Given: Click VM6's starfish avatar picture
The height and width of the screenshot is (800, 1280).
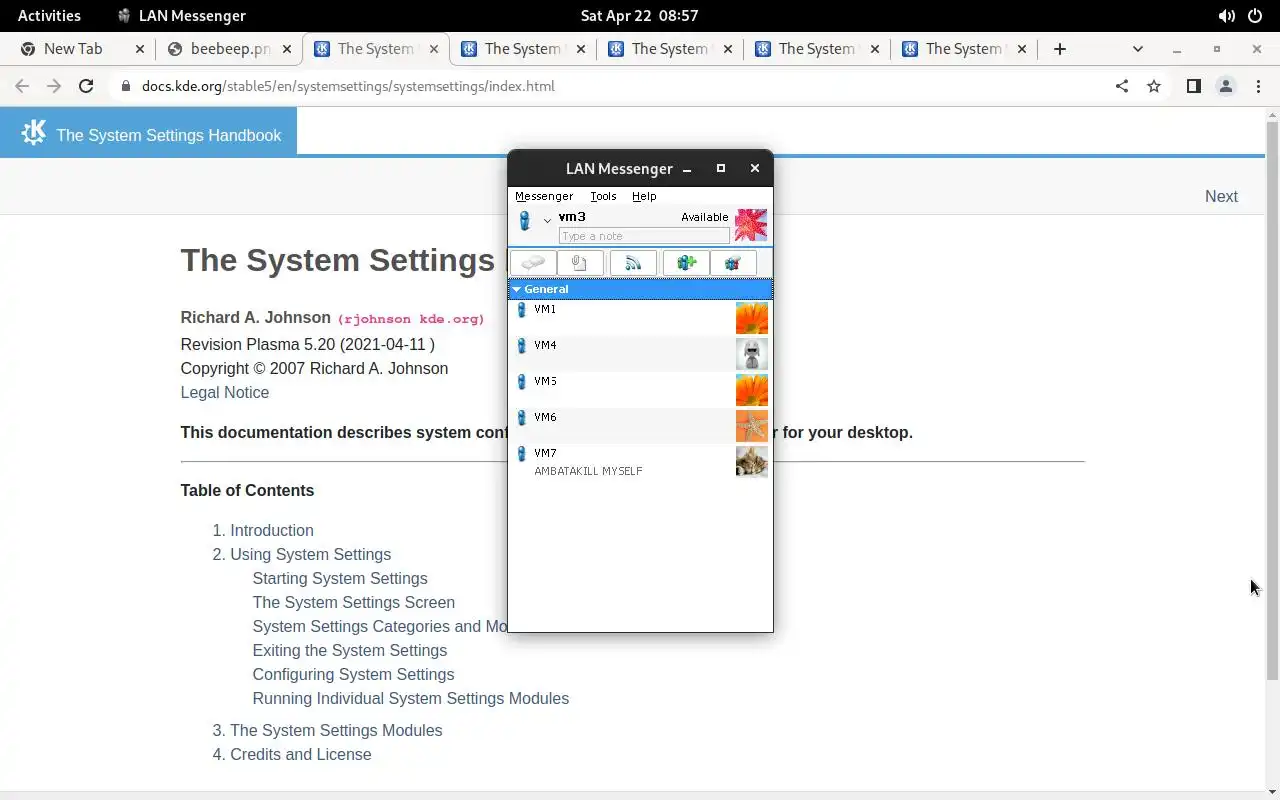Looking at the screenshot, I should tap(752, 426).
